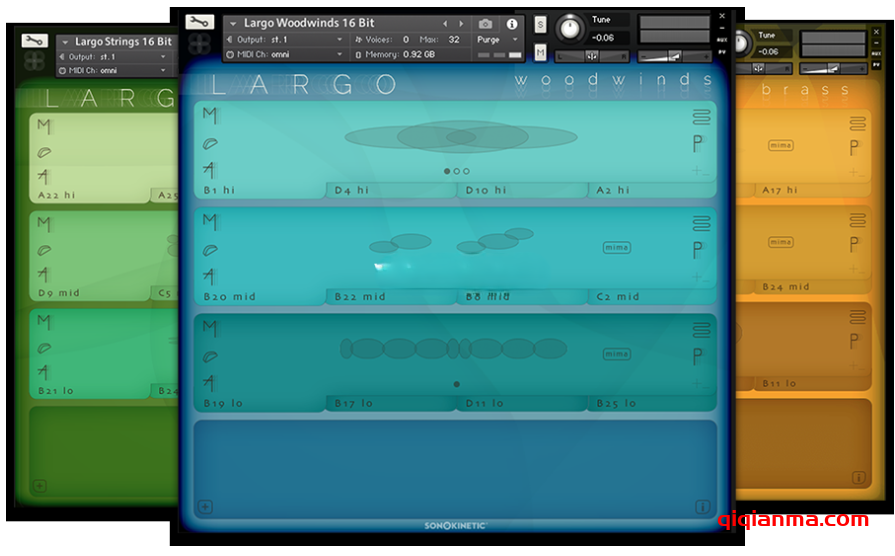Click the Tune knob

[570, 28]
